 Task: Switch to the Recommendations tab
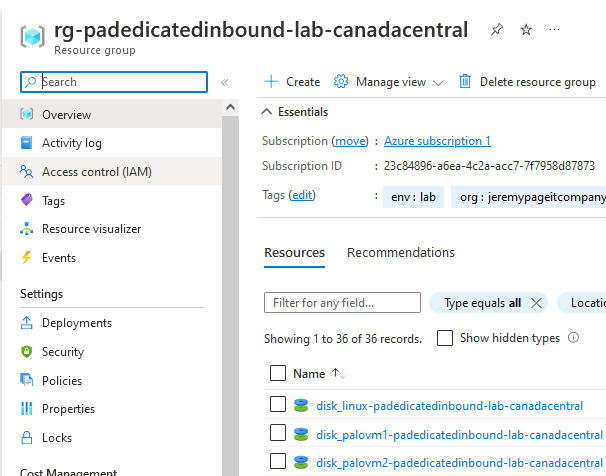pyautogui.click(x=400, y=253)
